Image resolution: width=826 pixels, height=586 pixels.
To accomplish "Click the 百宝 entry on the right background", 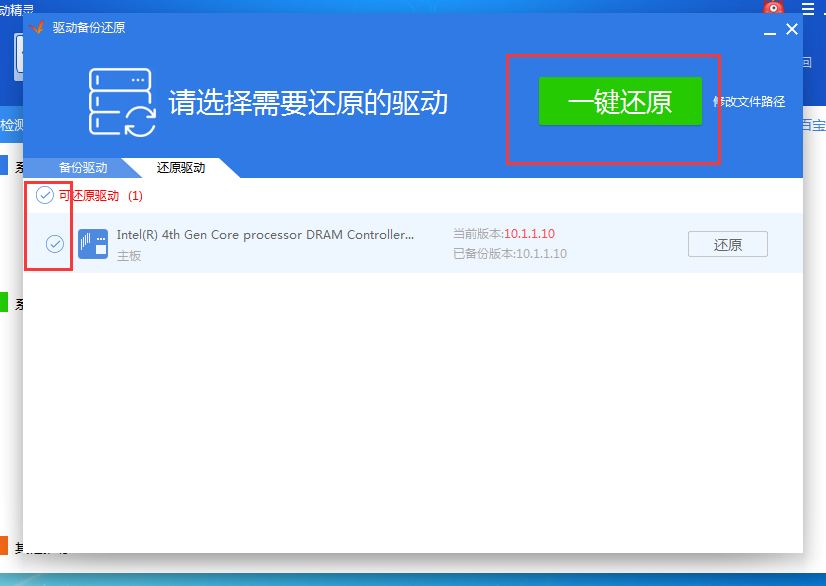I will 816,126.
